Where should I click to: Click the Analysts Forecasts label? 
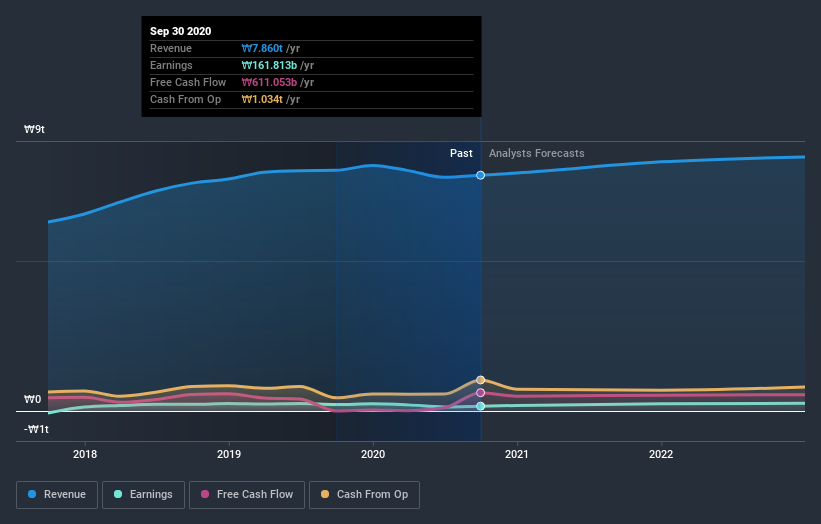[537, 153]
